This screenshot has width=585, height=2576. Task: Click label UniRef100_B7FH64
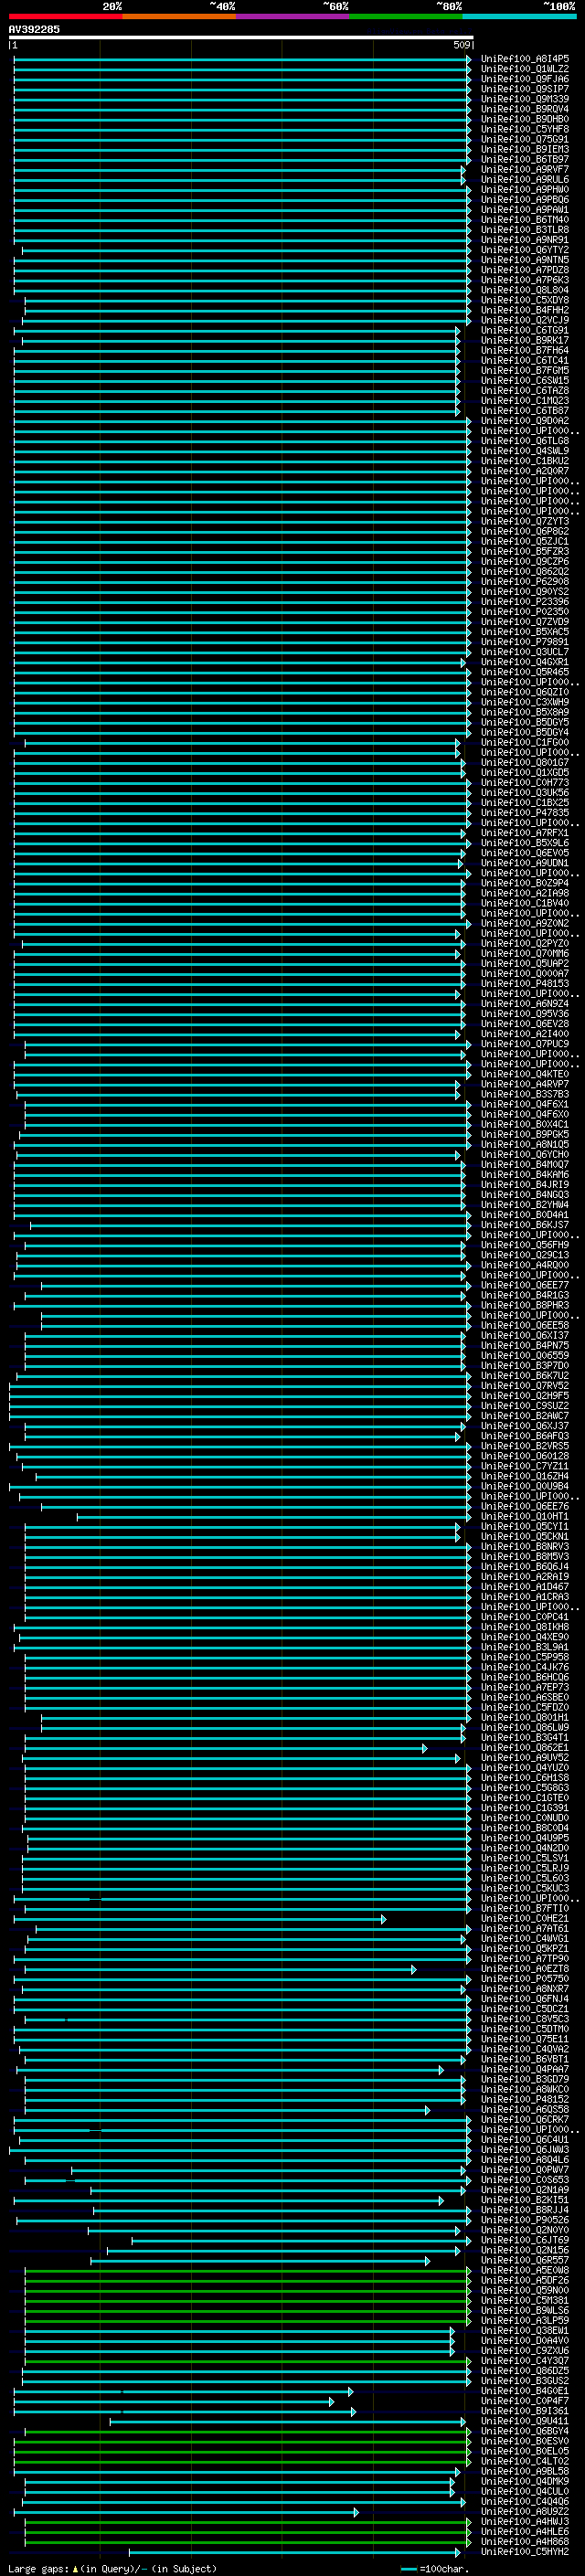click(525, 350)
